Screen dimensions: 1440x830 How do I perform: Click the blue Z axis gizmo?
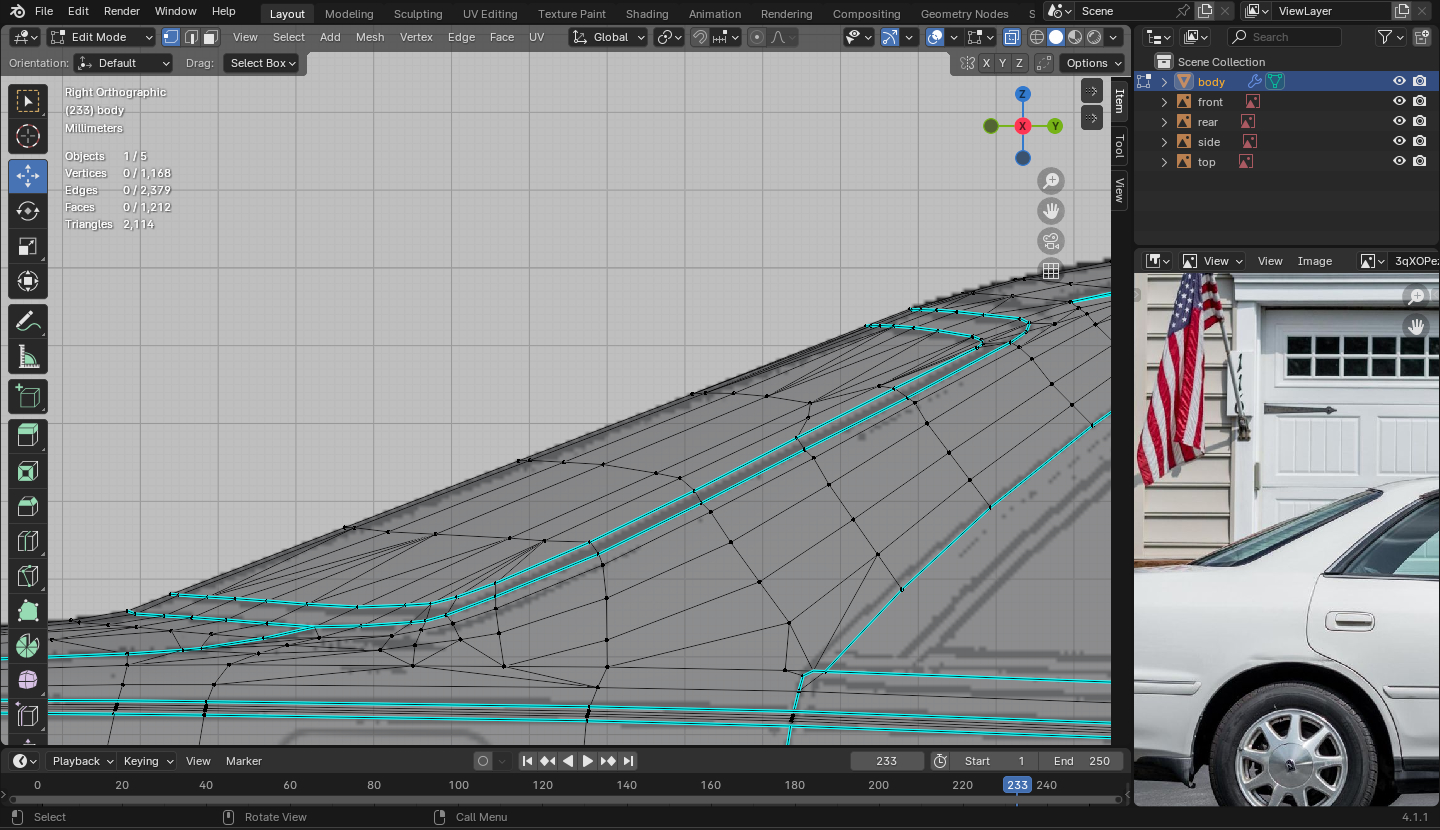pos(1022,94)
